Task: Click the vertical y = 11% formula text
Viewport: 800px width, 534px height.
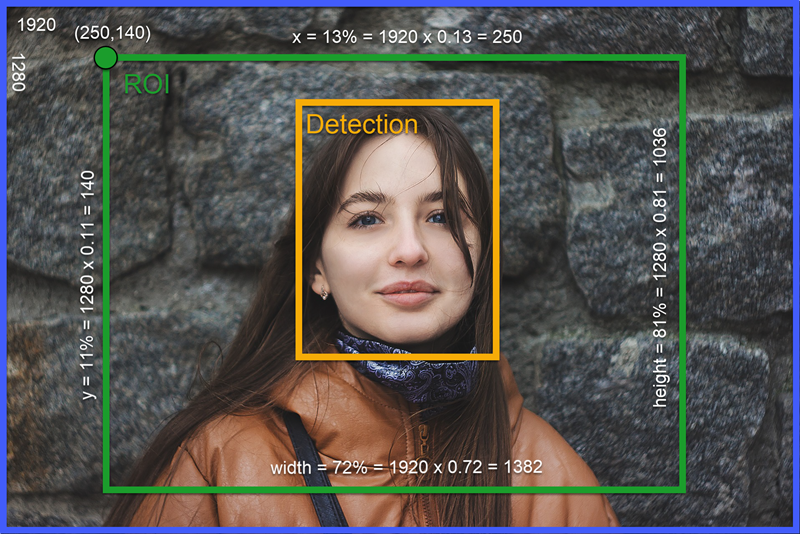Action: 88,285
